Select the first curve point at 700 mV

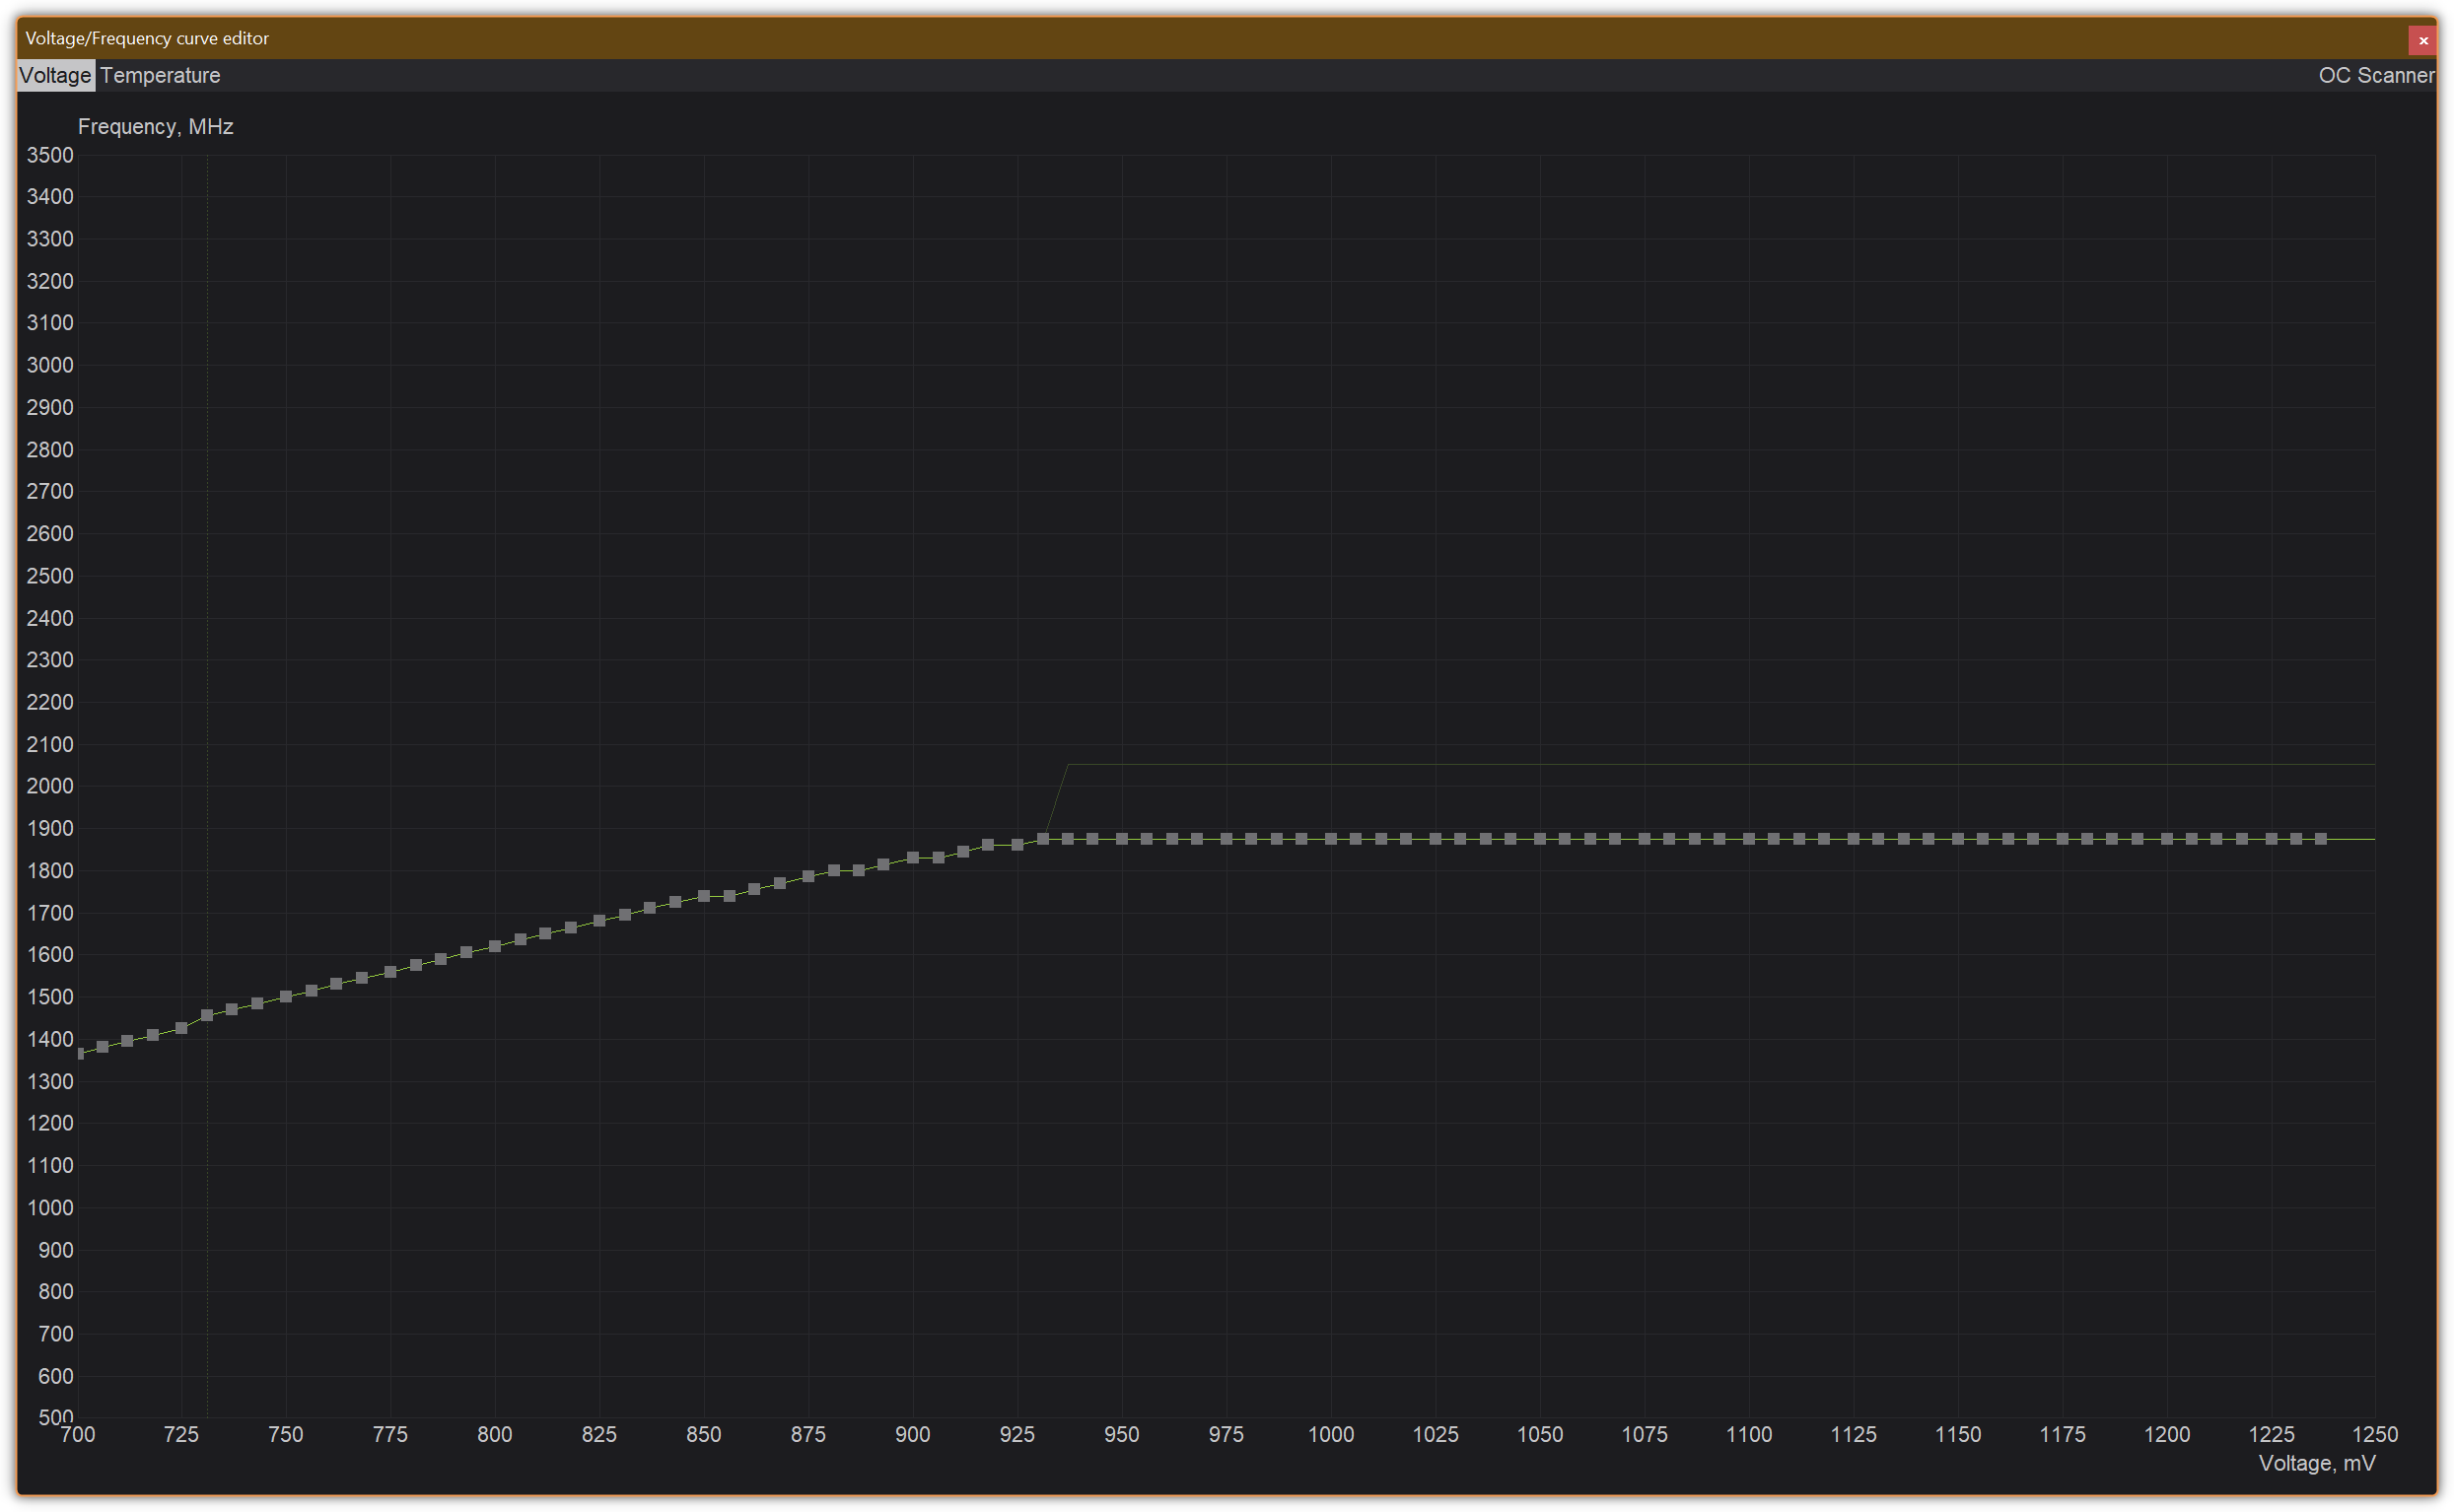81,1053
